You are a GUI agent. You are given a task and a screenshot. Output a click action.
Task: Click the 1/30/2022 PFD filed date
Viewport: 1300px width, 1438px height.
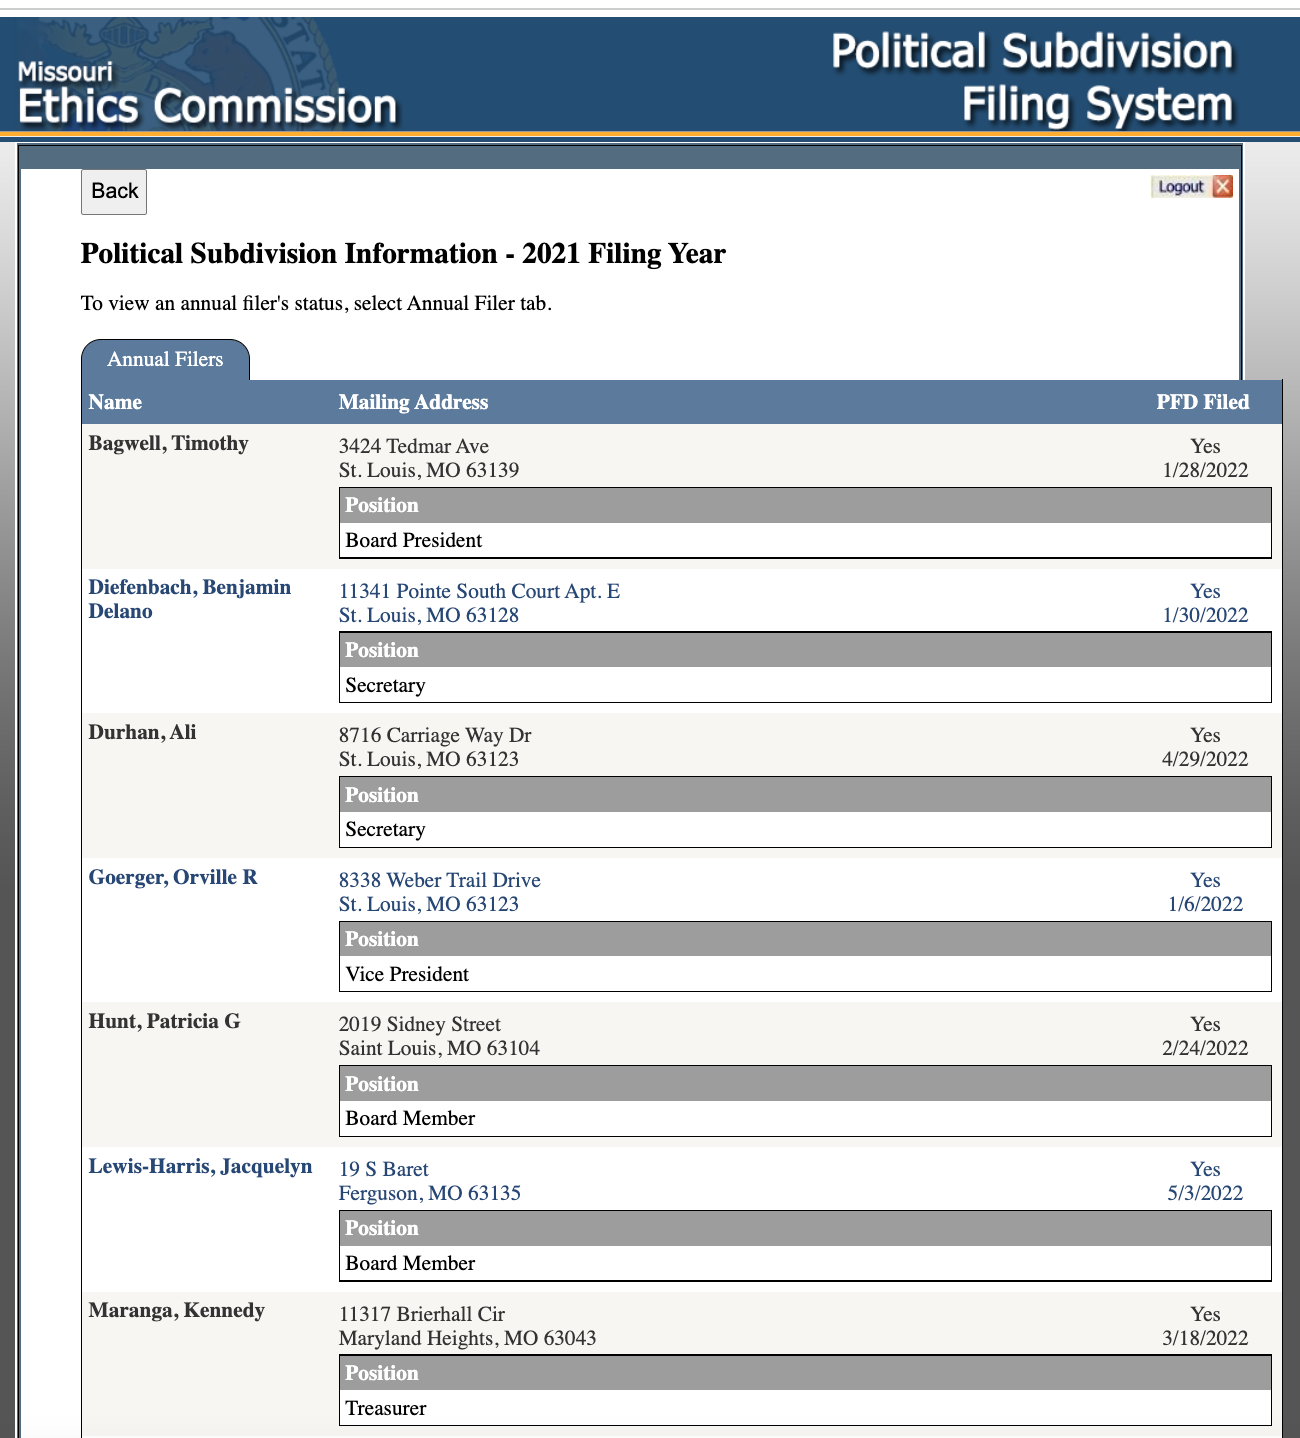click(x=1205, y=615)
